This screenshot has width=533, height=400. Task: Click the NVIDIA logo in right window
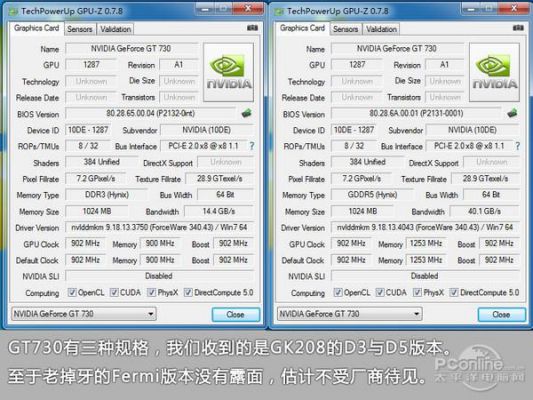pos(494,72)
